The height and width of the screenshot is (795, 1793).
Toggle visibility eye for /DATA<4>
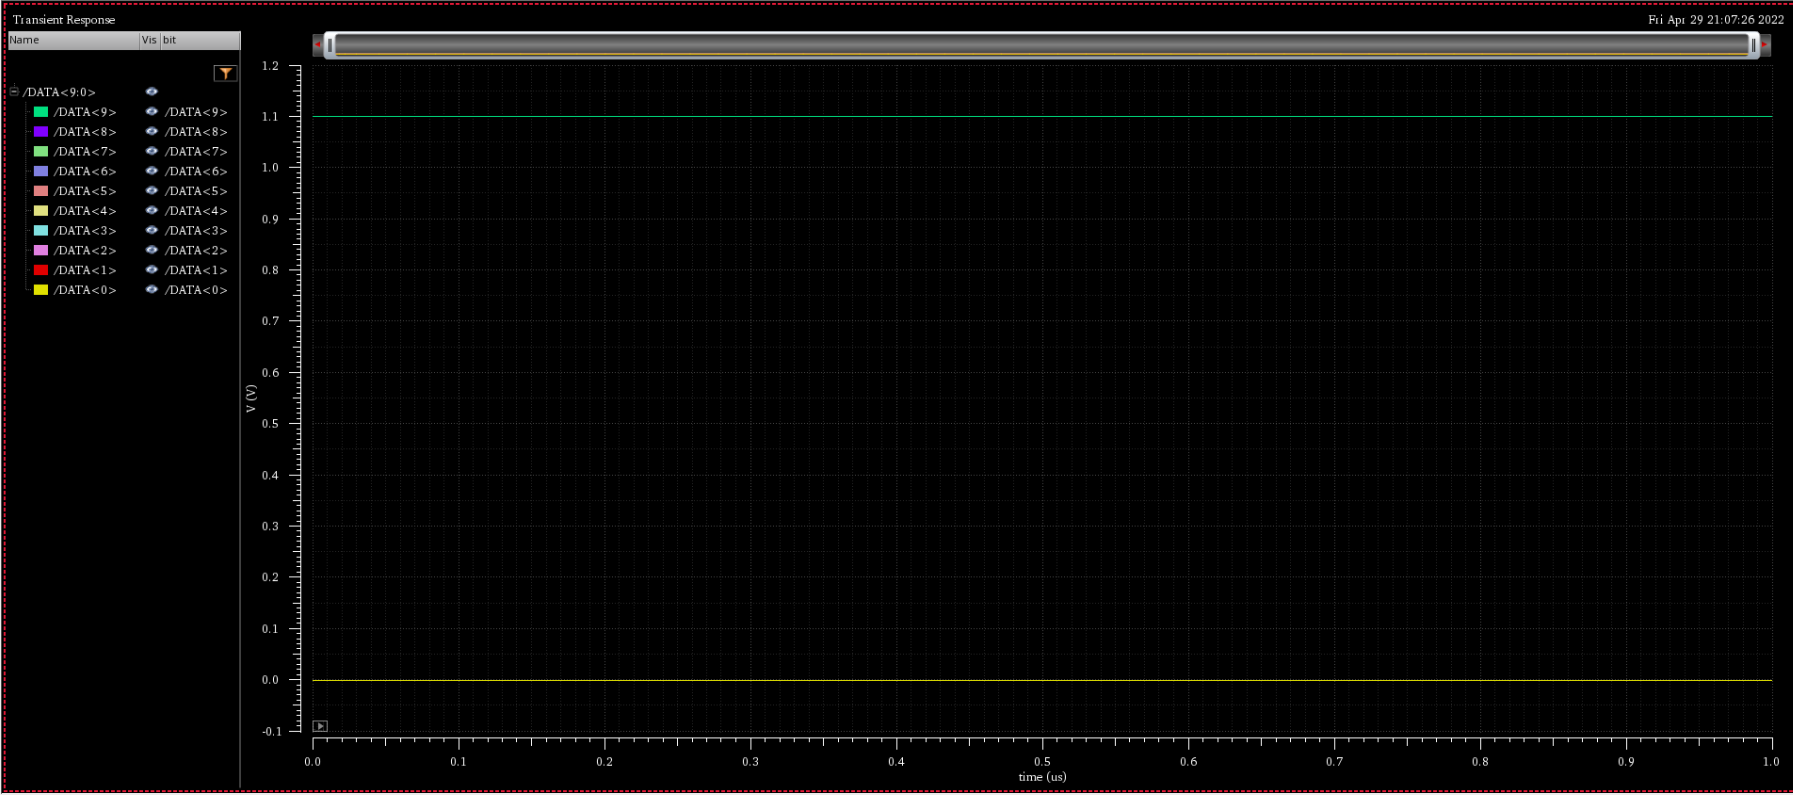pyautogui.click(x=152, y=211)
